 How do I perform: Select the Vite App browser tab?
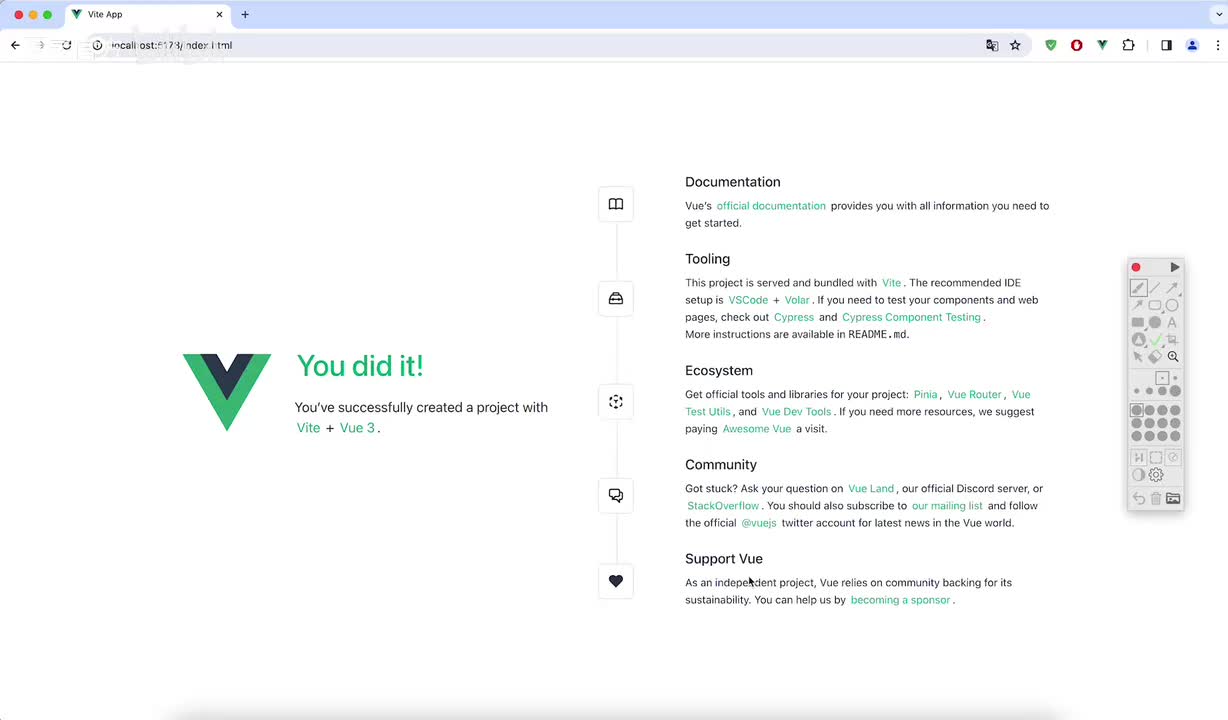coord(147,15)
